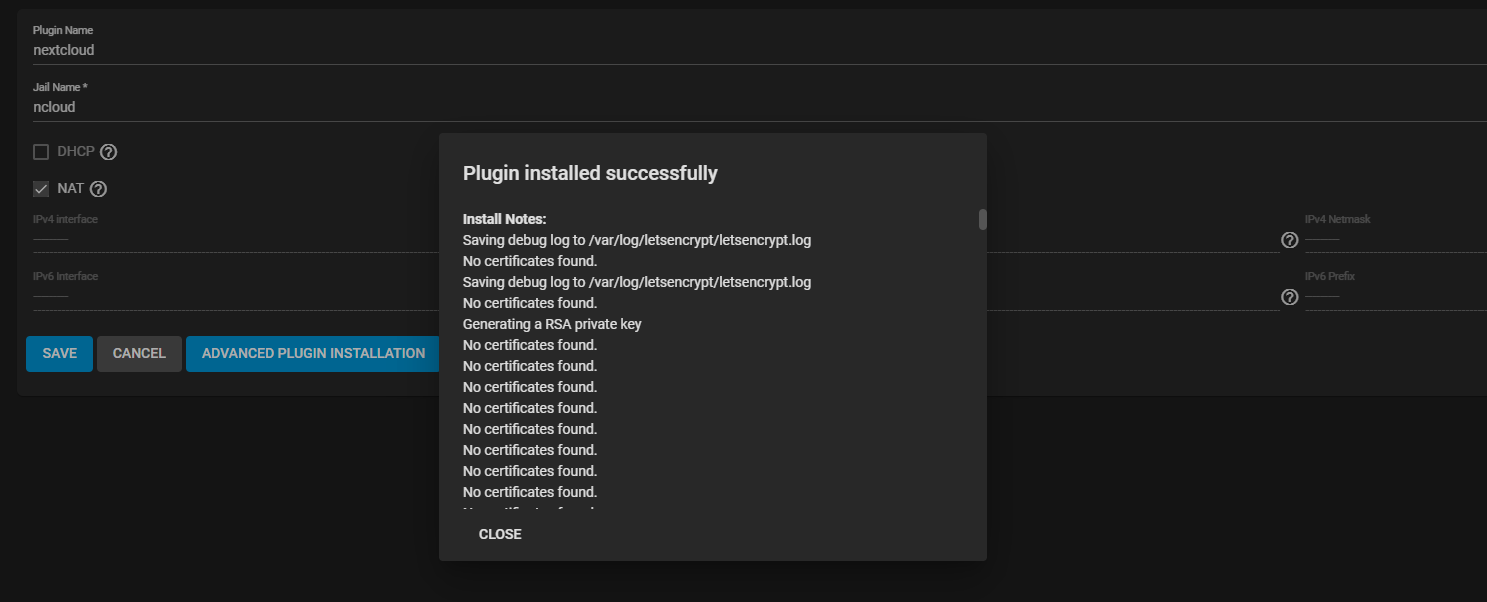
Task: Click the 'Plugin installed successfully' heading
Action: [x=590, y=173]
